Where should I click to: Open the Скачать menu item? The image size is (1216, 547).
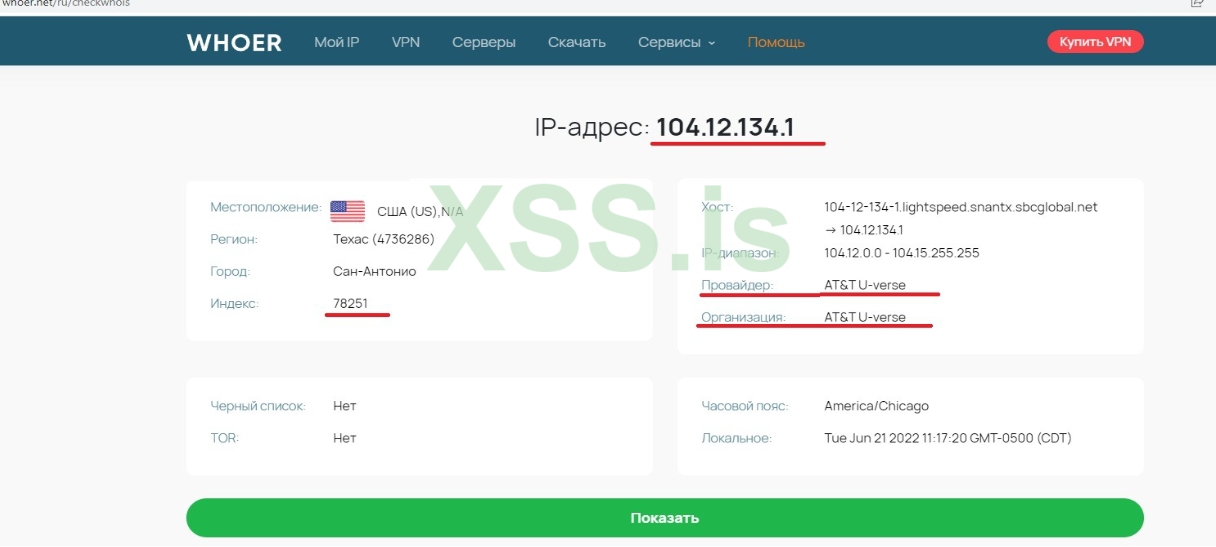pos(577,42)
